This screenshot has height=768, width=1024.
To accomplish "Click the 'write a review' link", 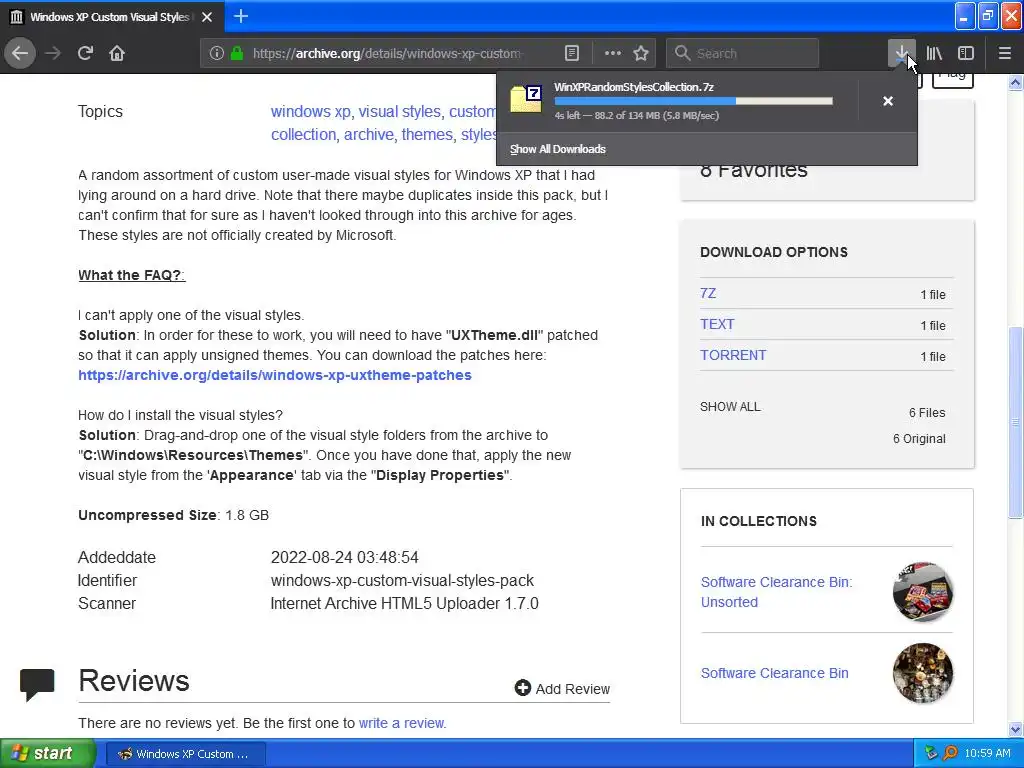I will [401, 723].
